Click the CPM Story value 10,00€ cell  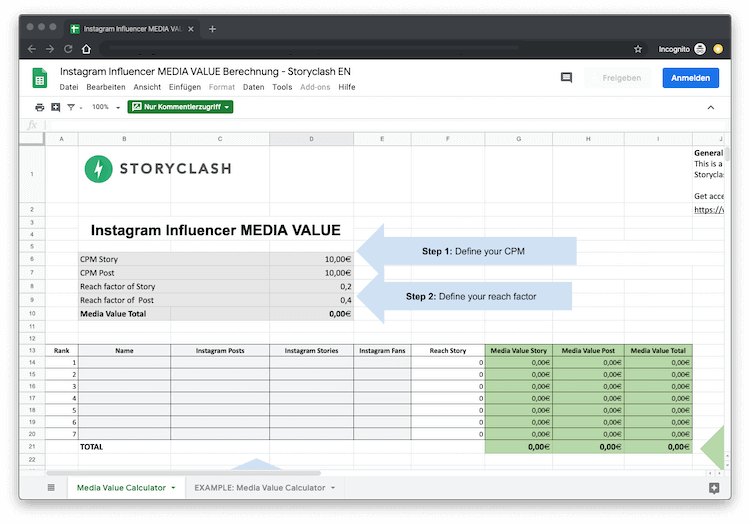[x=311, y=259]
